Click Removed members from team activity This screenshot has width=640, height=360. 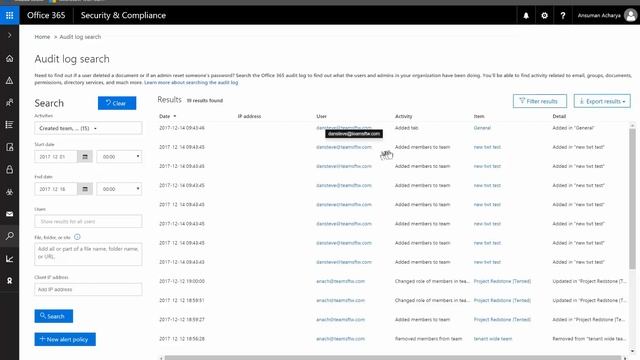pos(428,339)
